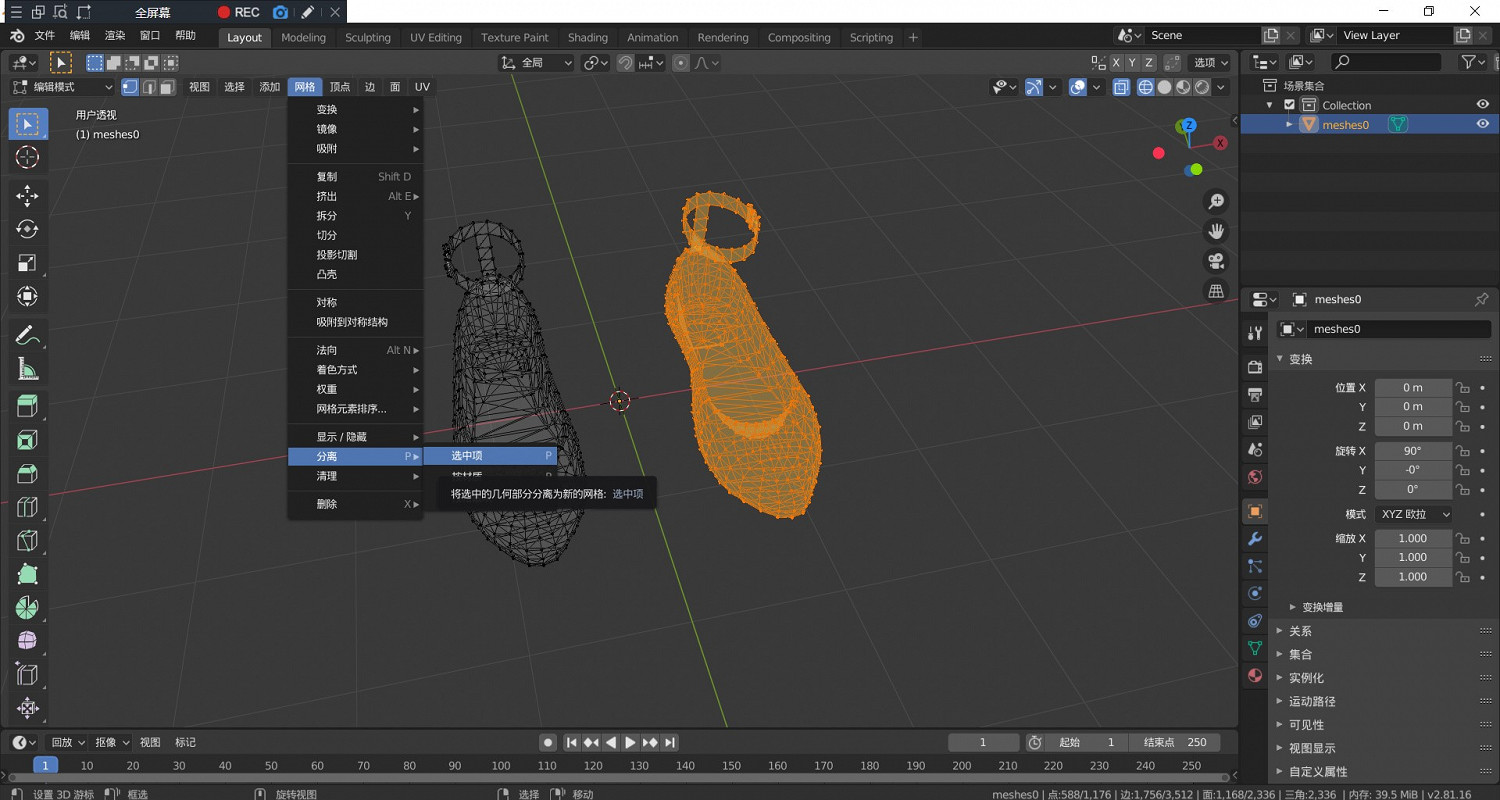Open the edit mode dropdown

point(63,87)
